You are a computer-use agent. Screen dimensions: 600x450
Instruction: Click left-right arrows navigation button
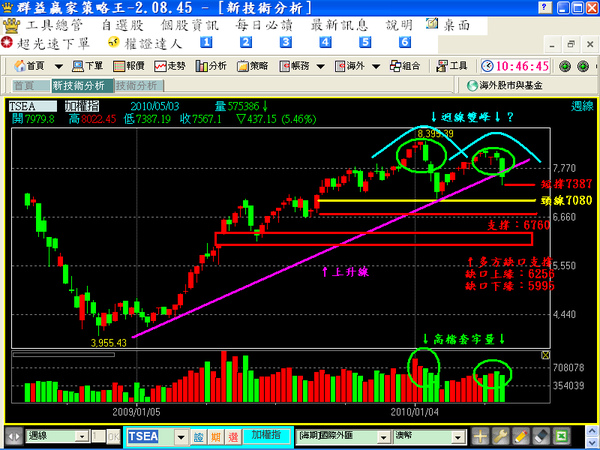click(x=14, y=436)
